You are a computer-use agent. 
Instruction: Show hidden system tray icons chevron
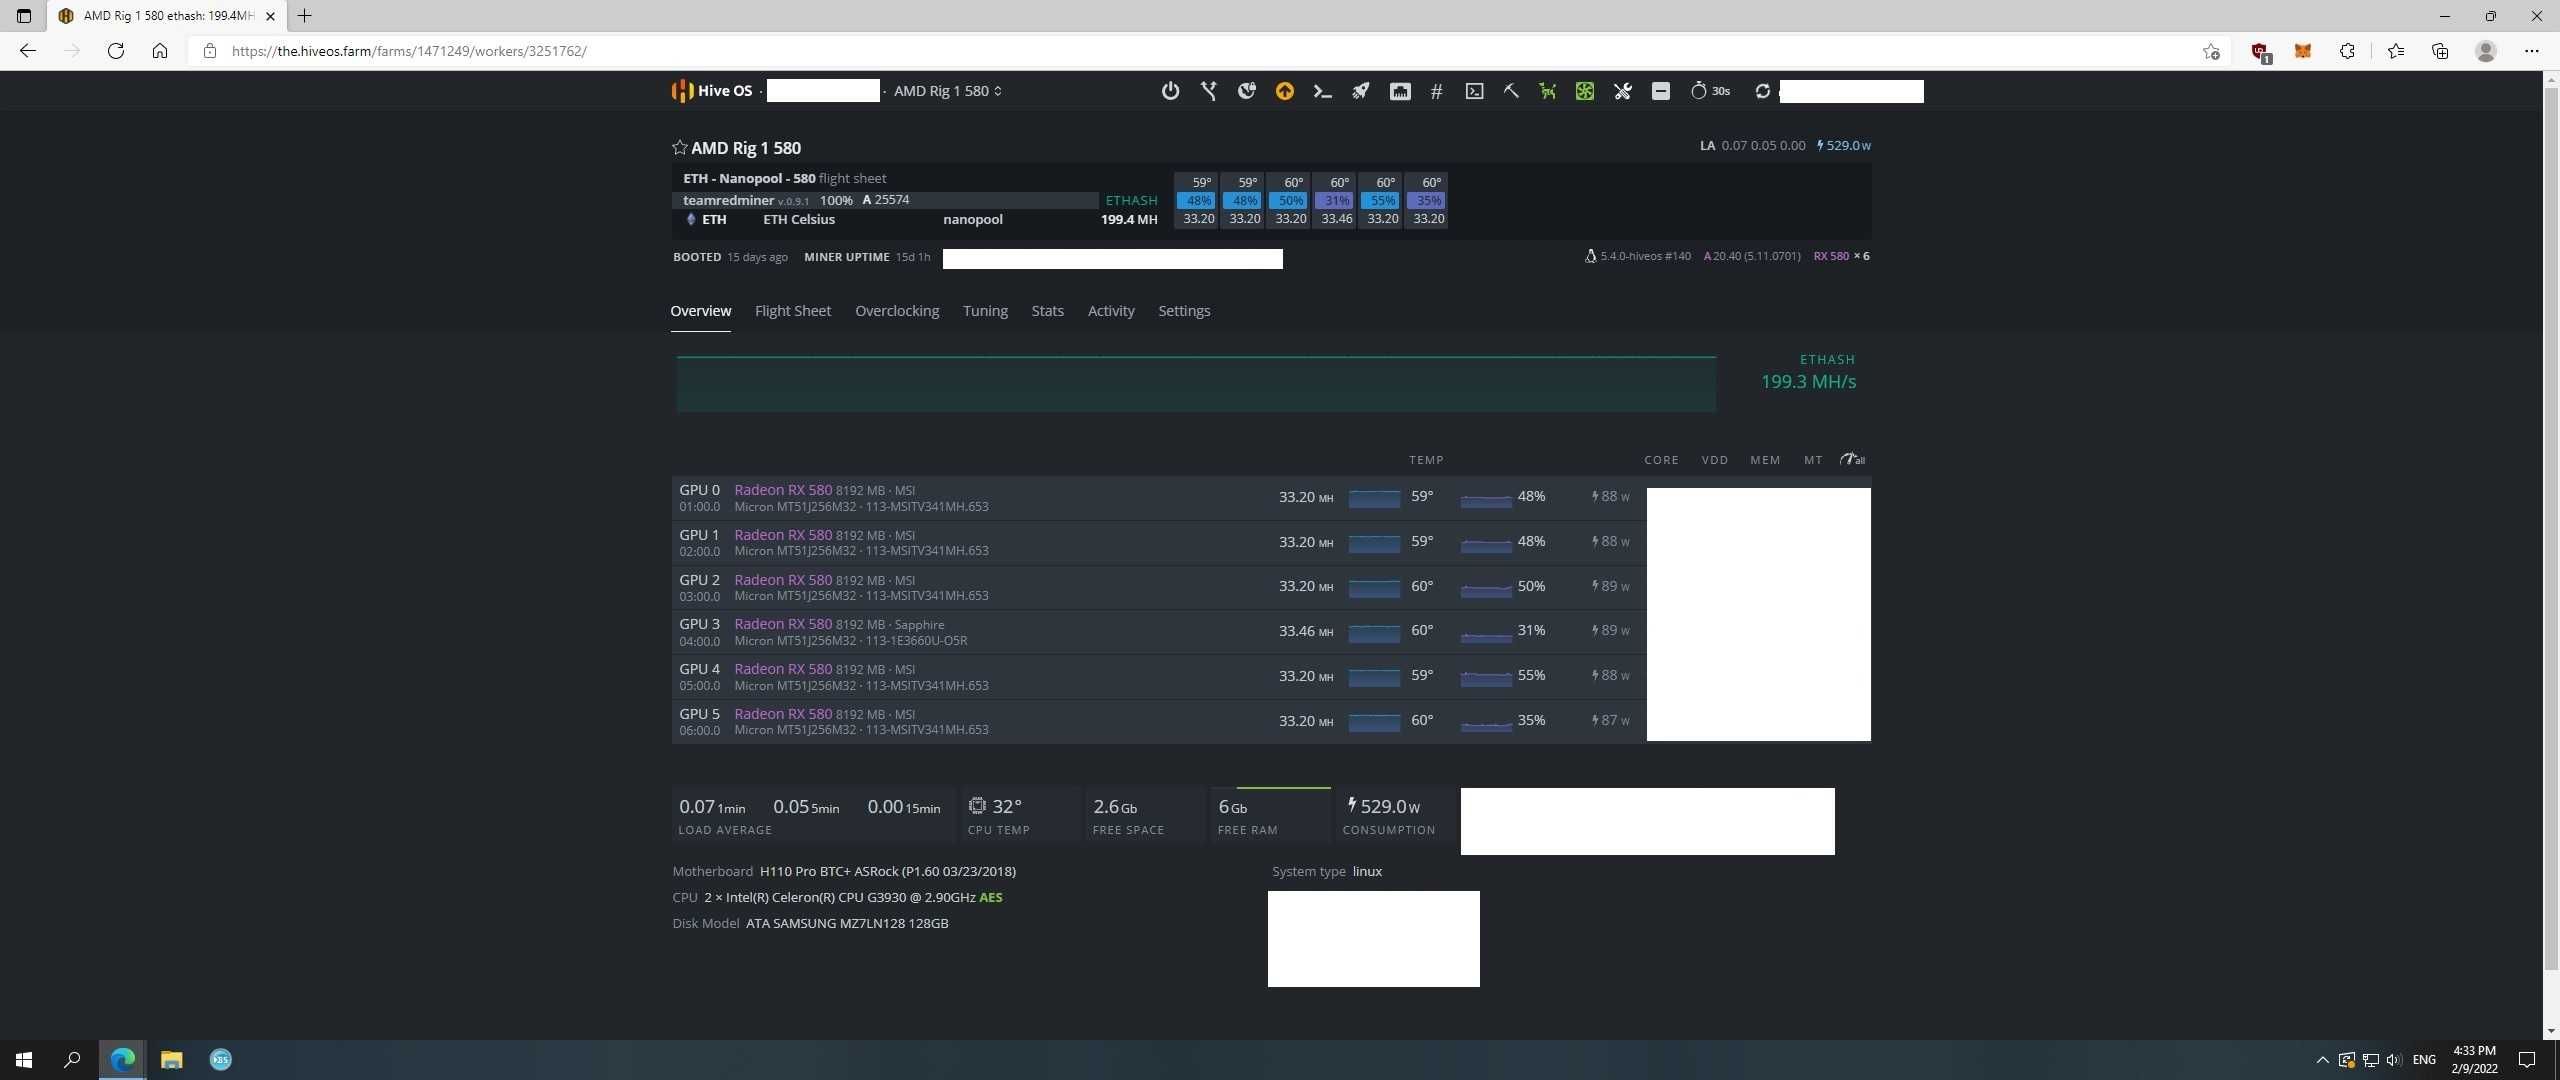coord(2322,1060)
